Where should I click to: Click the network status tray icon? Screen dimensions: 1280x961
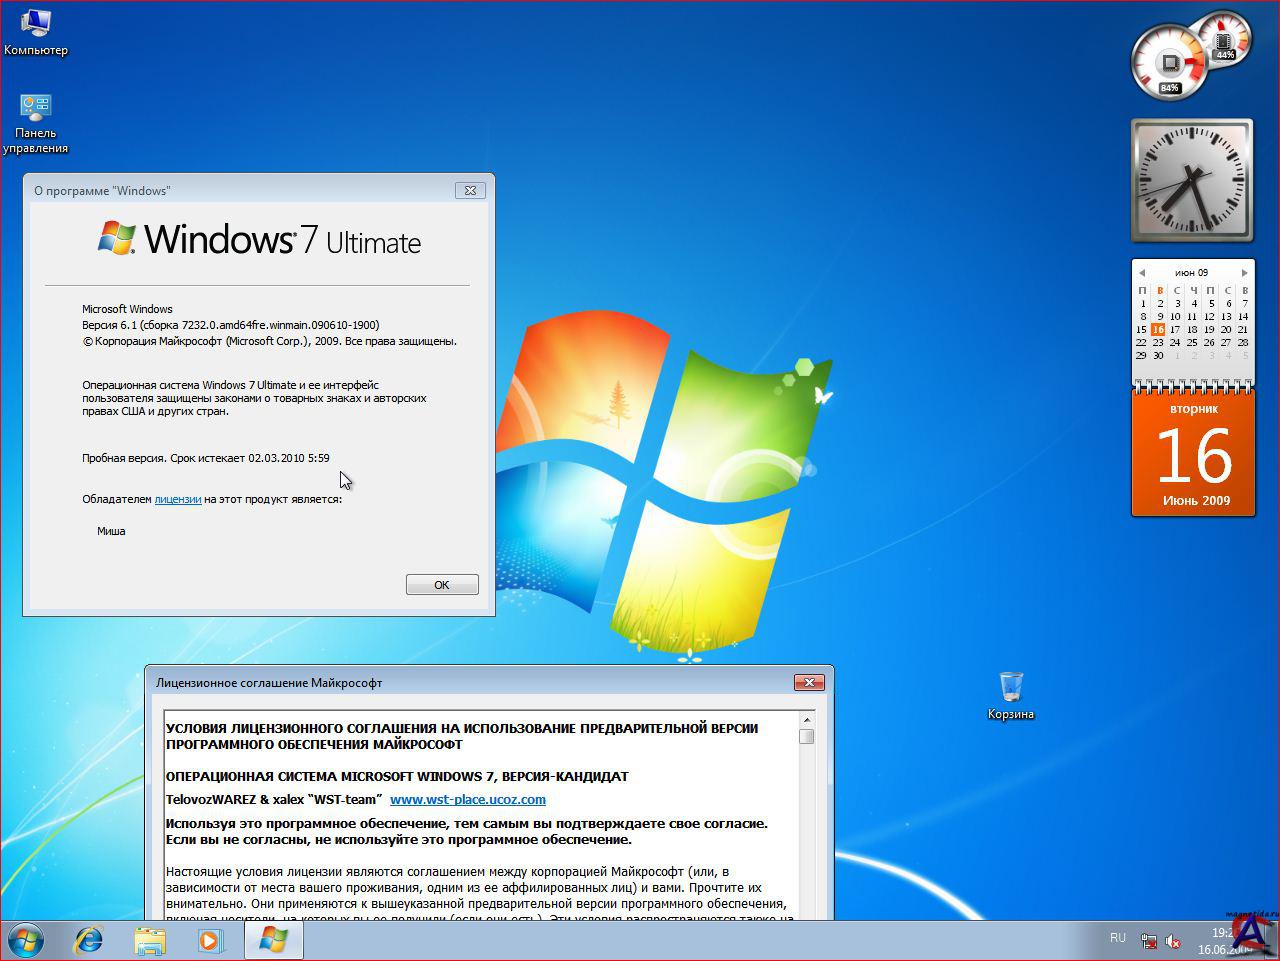coord(1149,942)
